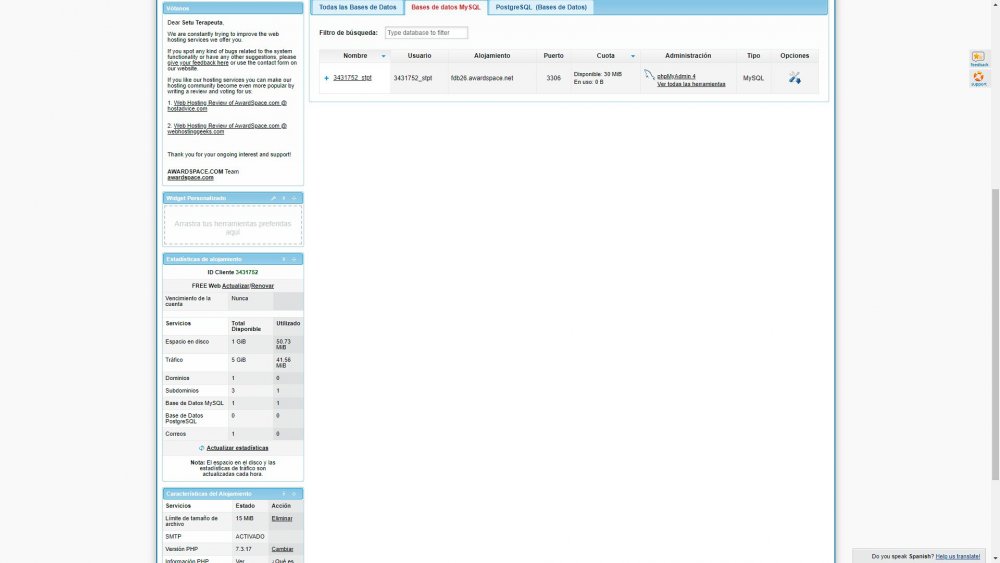Click Eliminar for file size limit
Image resolution: width=1000 pixels, height=563 pixels.
tap(282, 518)
